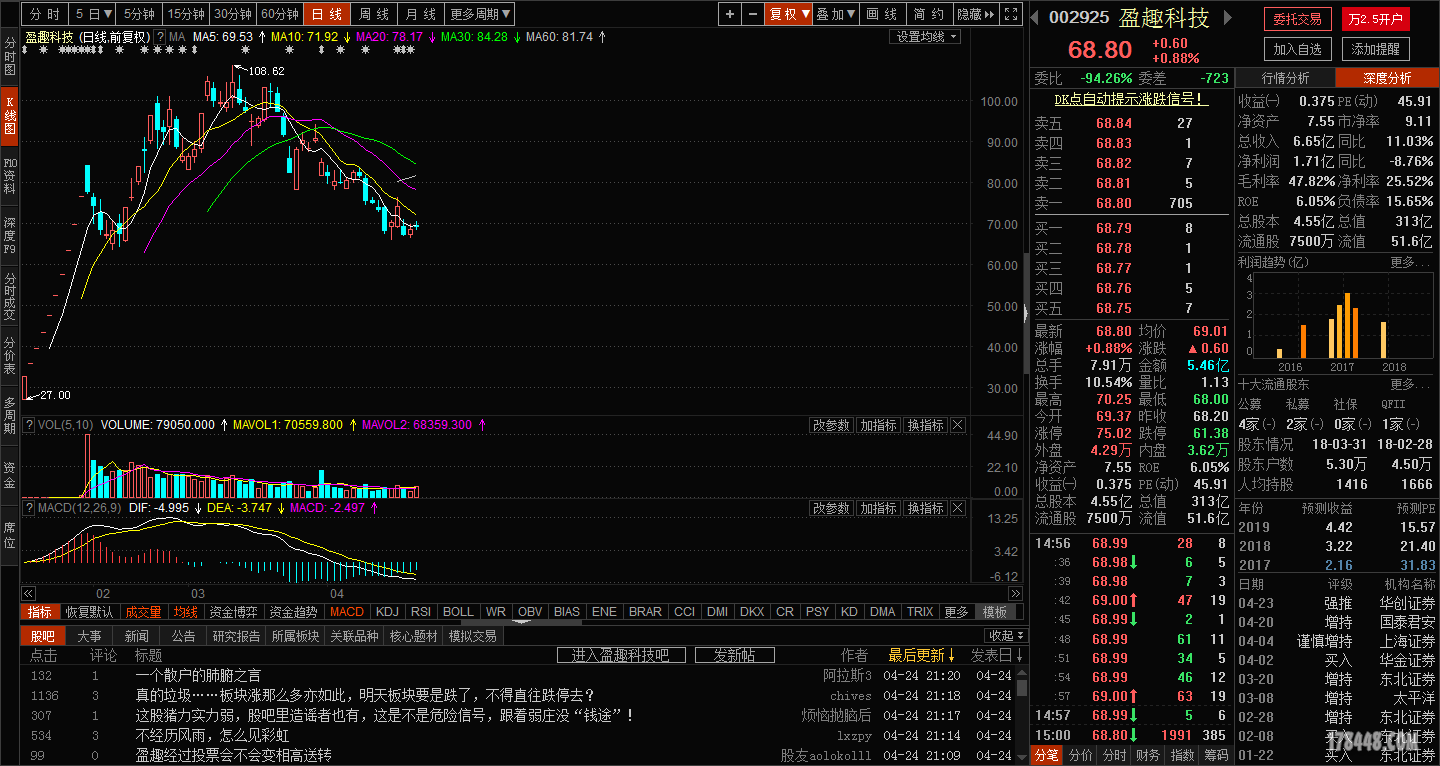Open the 资金 sidebar item
1440x766 pixels.
pos(9,475)
